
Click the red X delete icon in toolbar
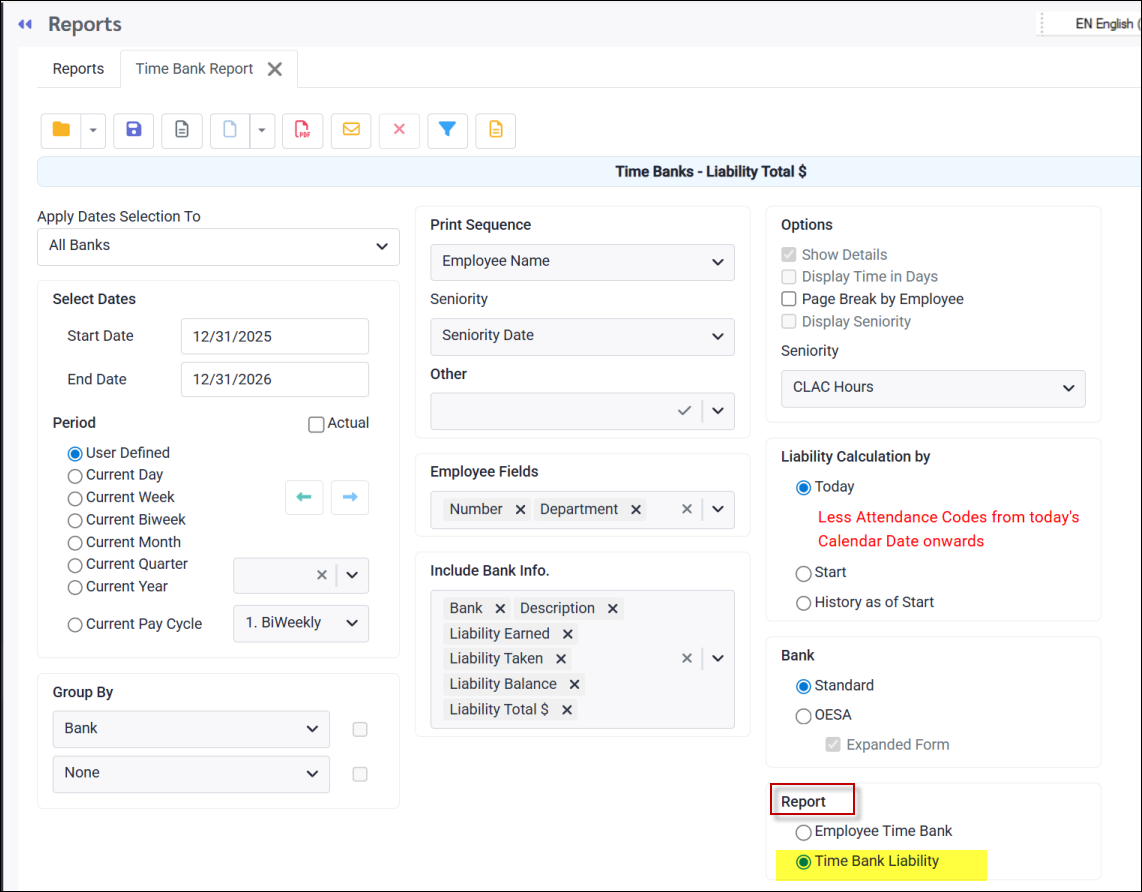coord(399,130)
